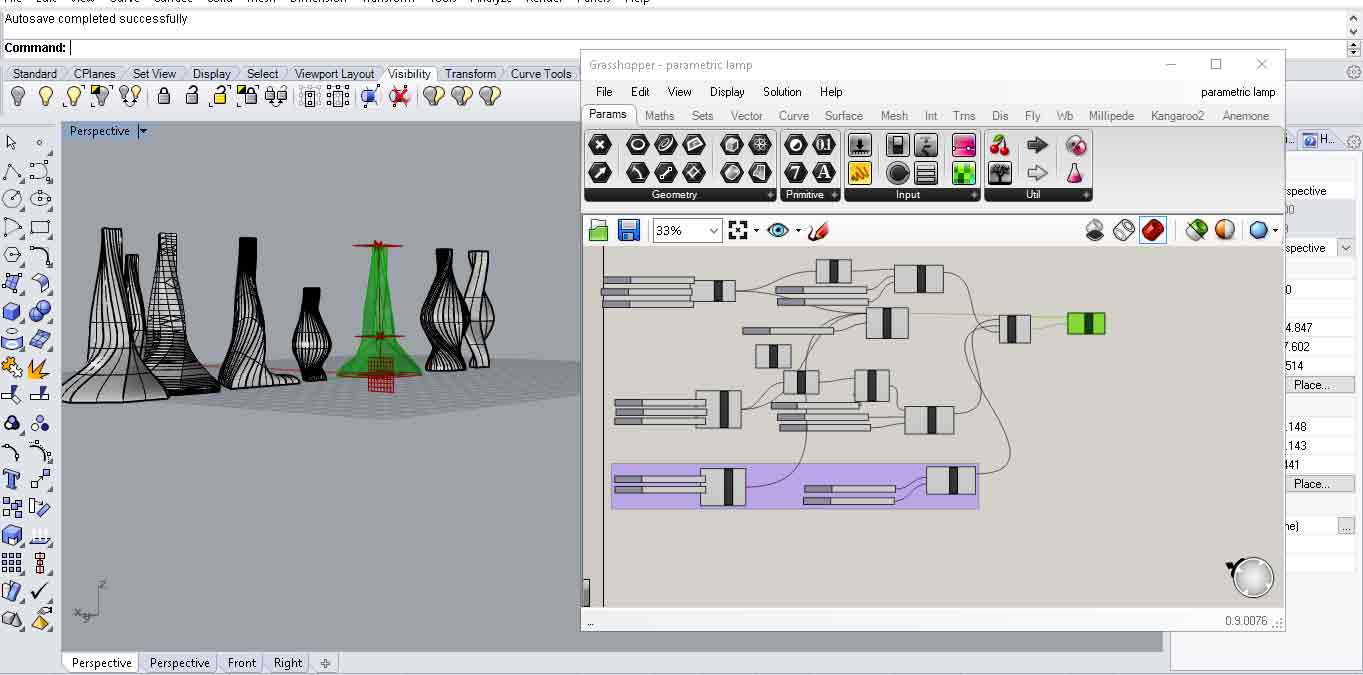Click the Join puzzle-piece icon in sidebar
The image size is (1363, 675).
click(12, 367)
